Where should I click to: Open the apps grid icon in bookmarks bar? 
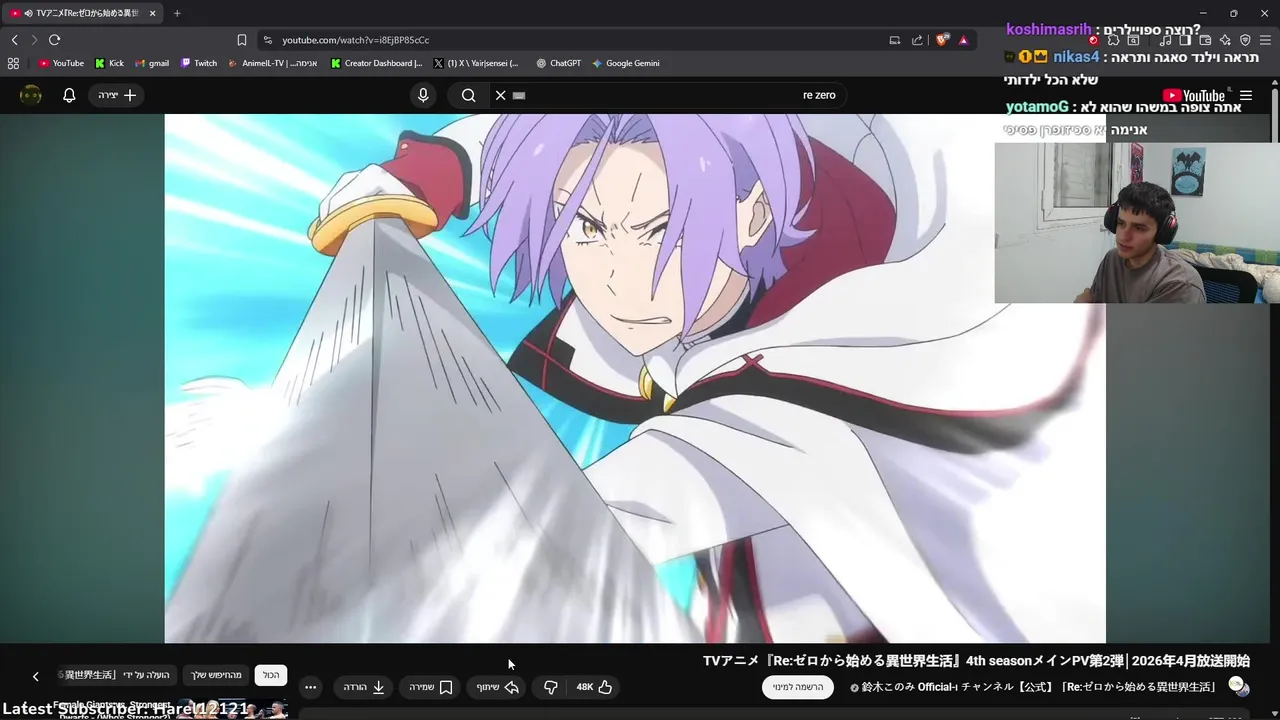13,63
